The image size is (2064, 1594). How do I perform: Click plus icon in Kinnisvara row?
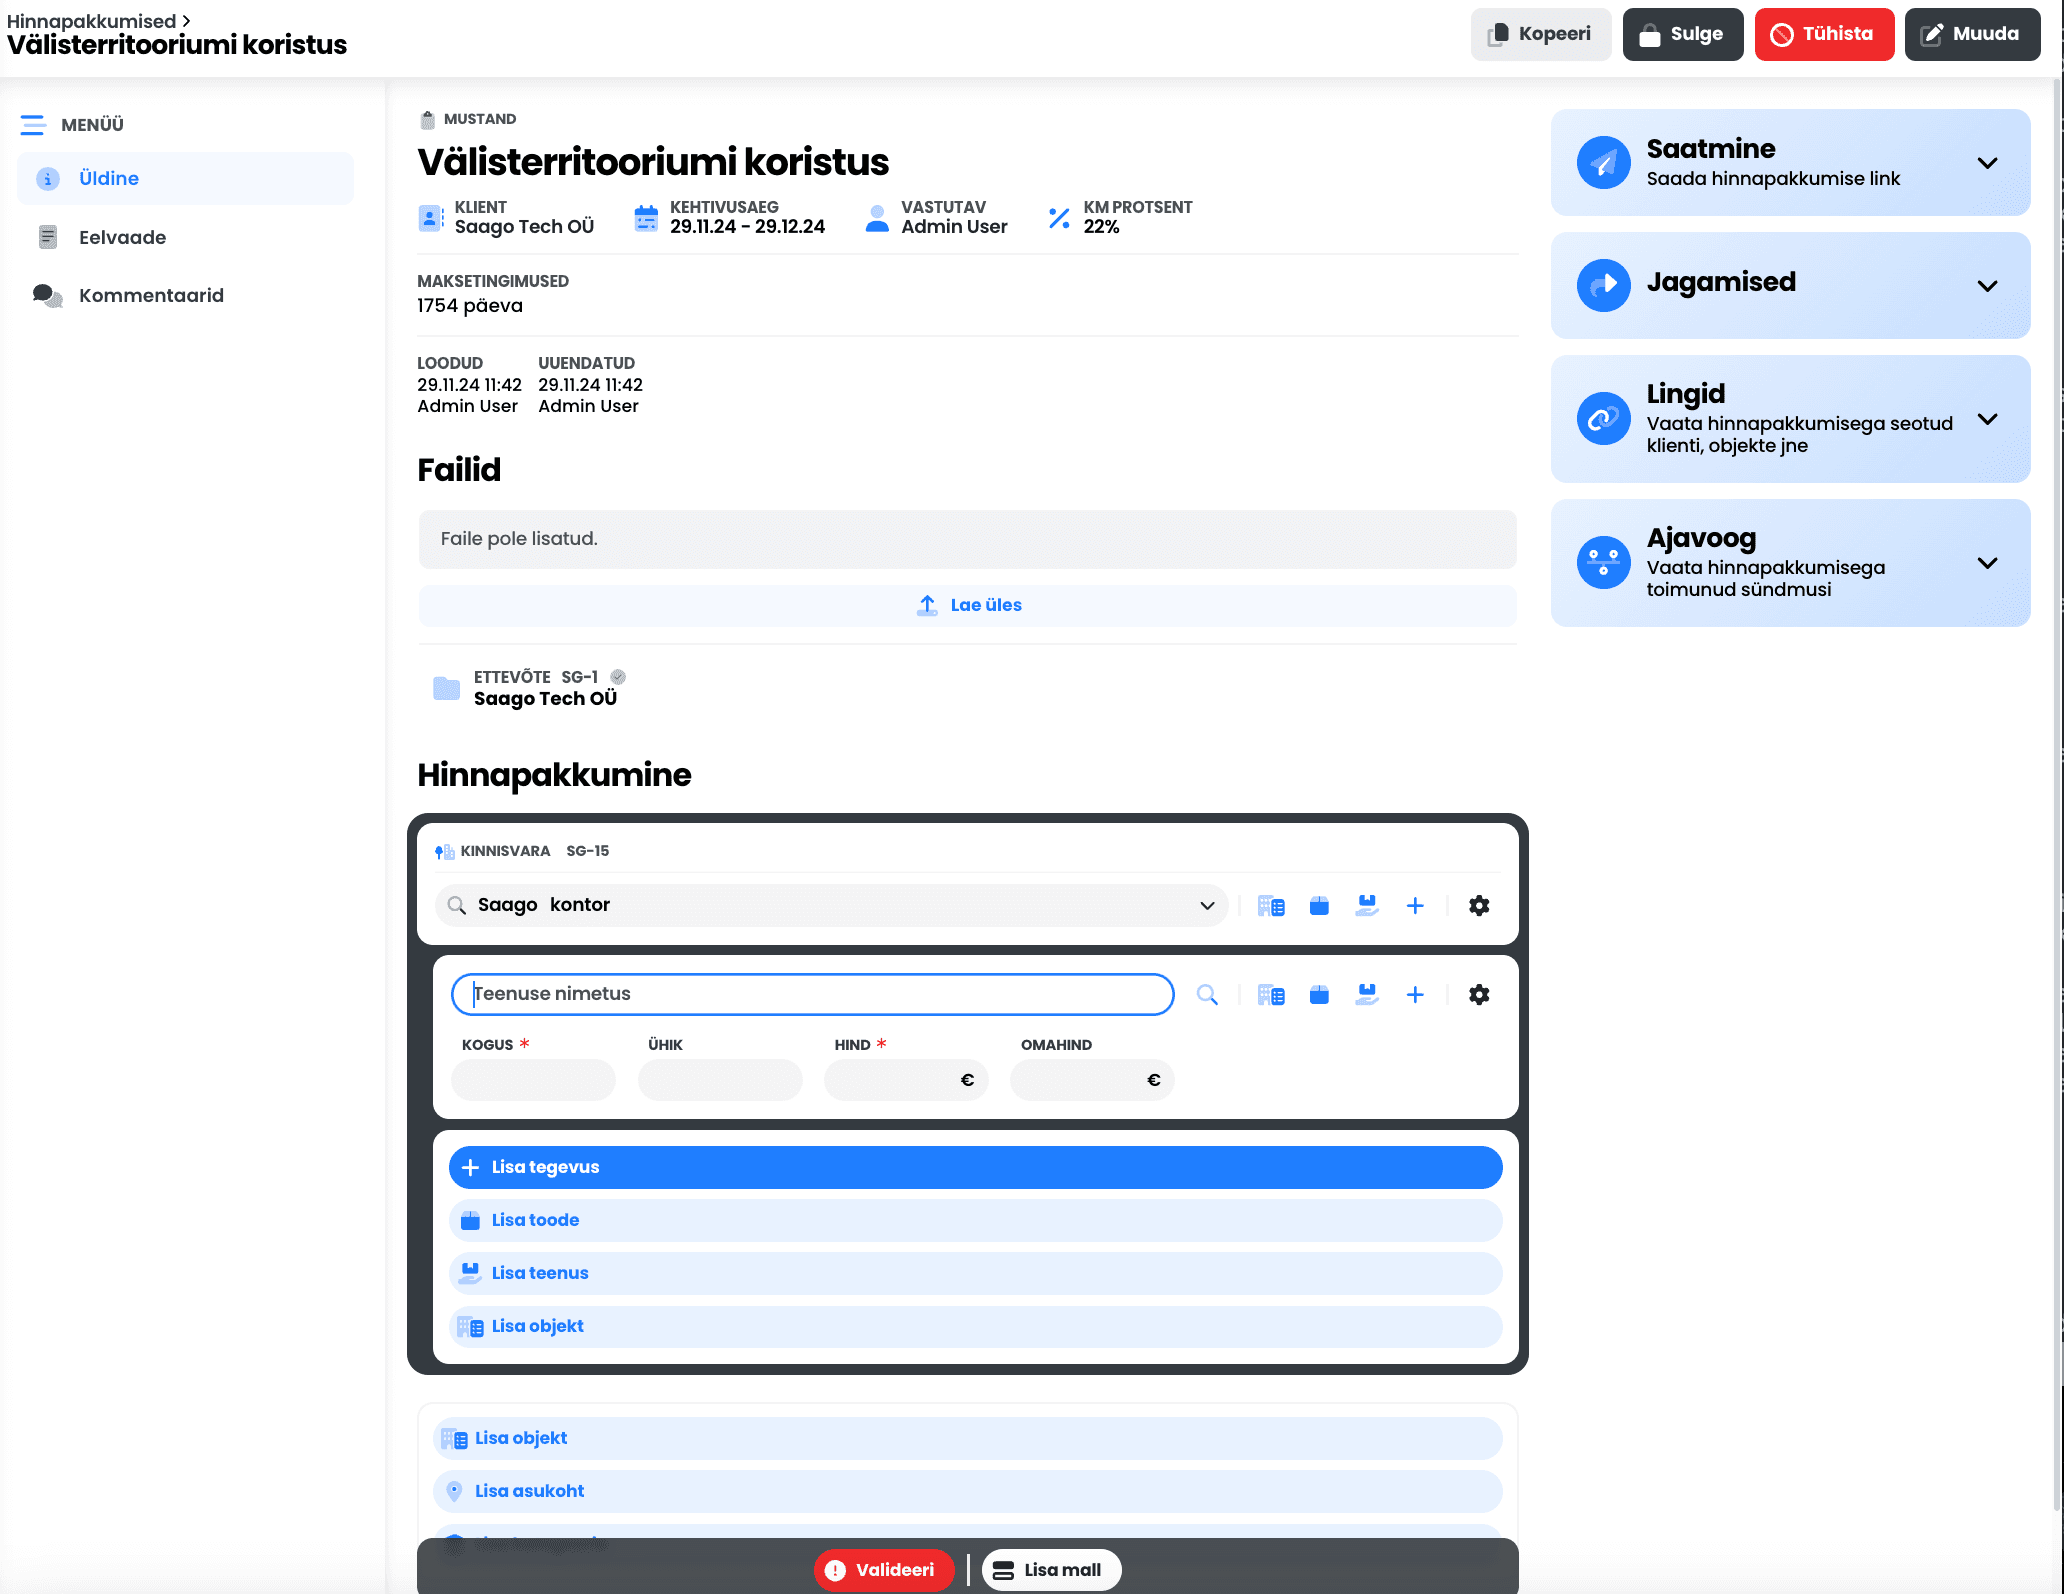1415,905
